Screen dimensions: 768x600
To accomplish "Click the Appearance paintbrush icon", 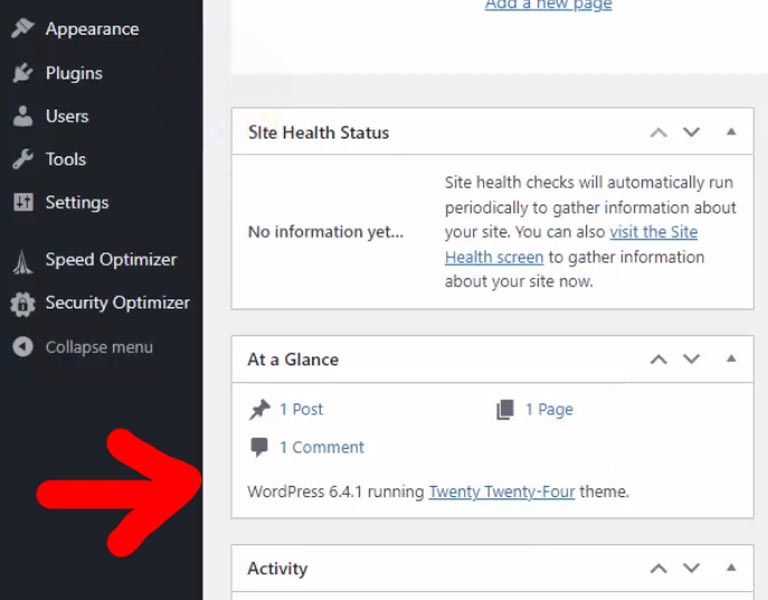I will (23, 28).
